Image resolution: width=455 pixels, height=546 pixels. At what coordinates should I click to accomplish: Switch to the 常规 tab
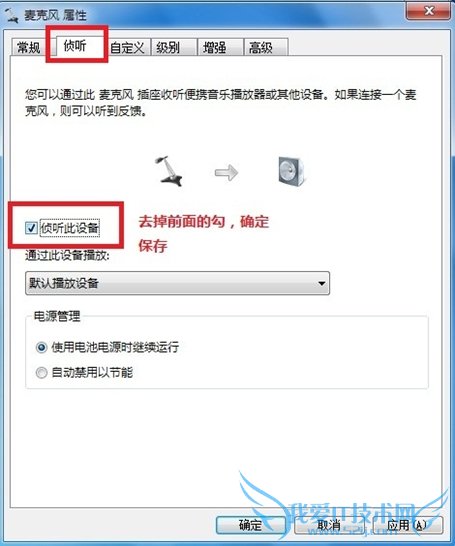tap(29, 47)
